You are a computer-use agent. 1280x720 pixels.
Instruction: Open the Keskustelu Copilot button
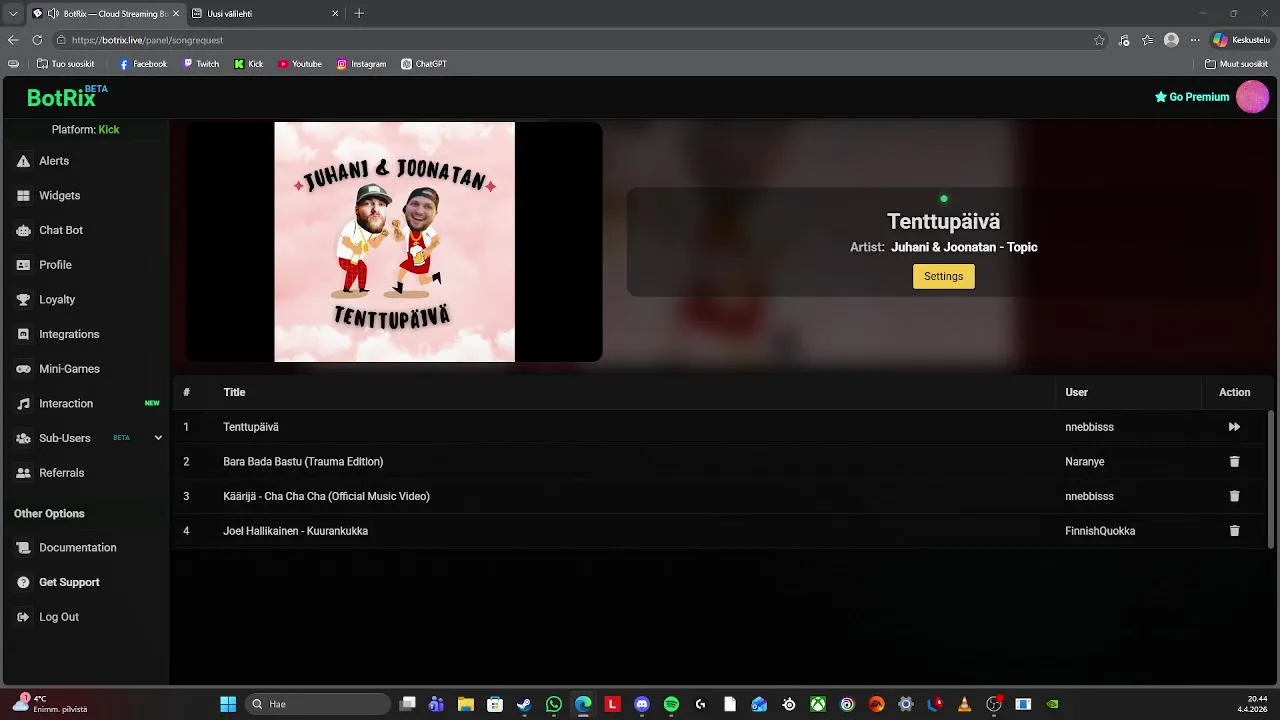point(1241,40)
